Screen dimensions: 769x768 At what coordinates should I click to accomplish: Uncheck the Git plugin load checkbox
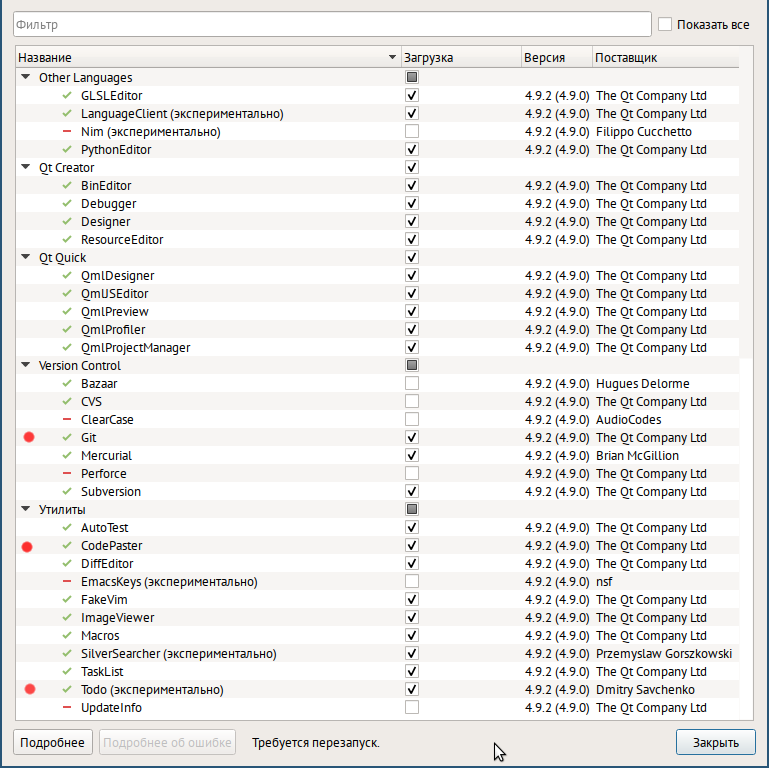(x=412, y=437)
